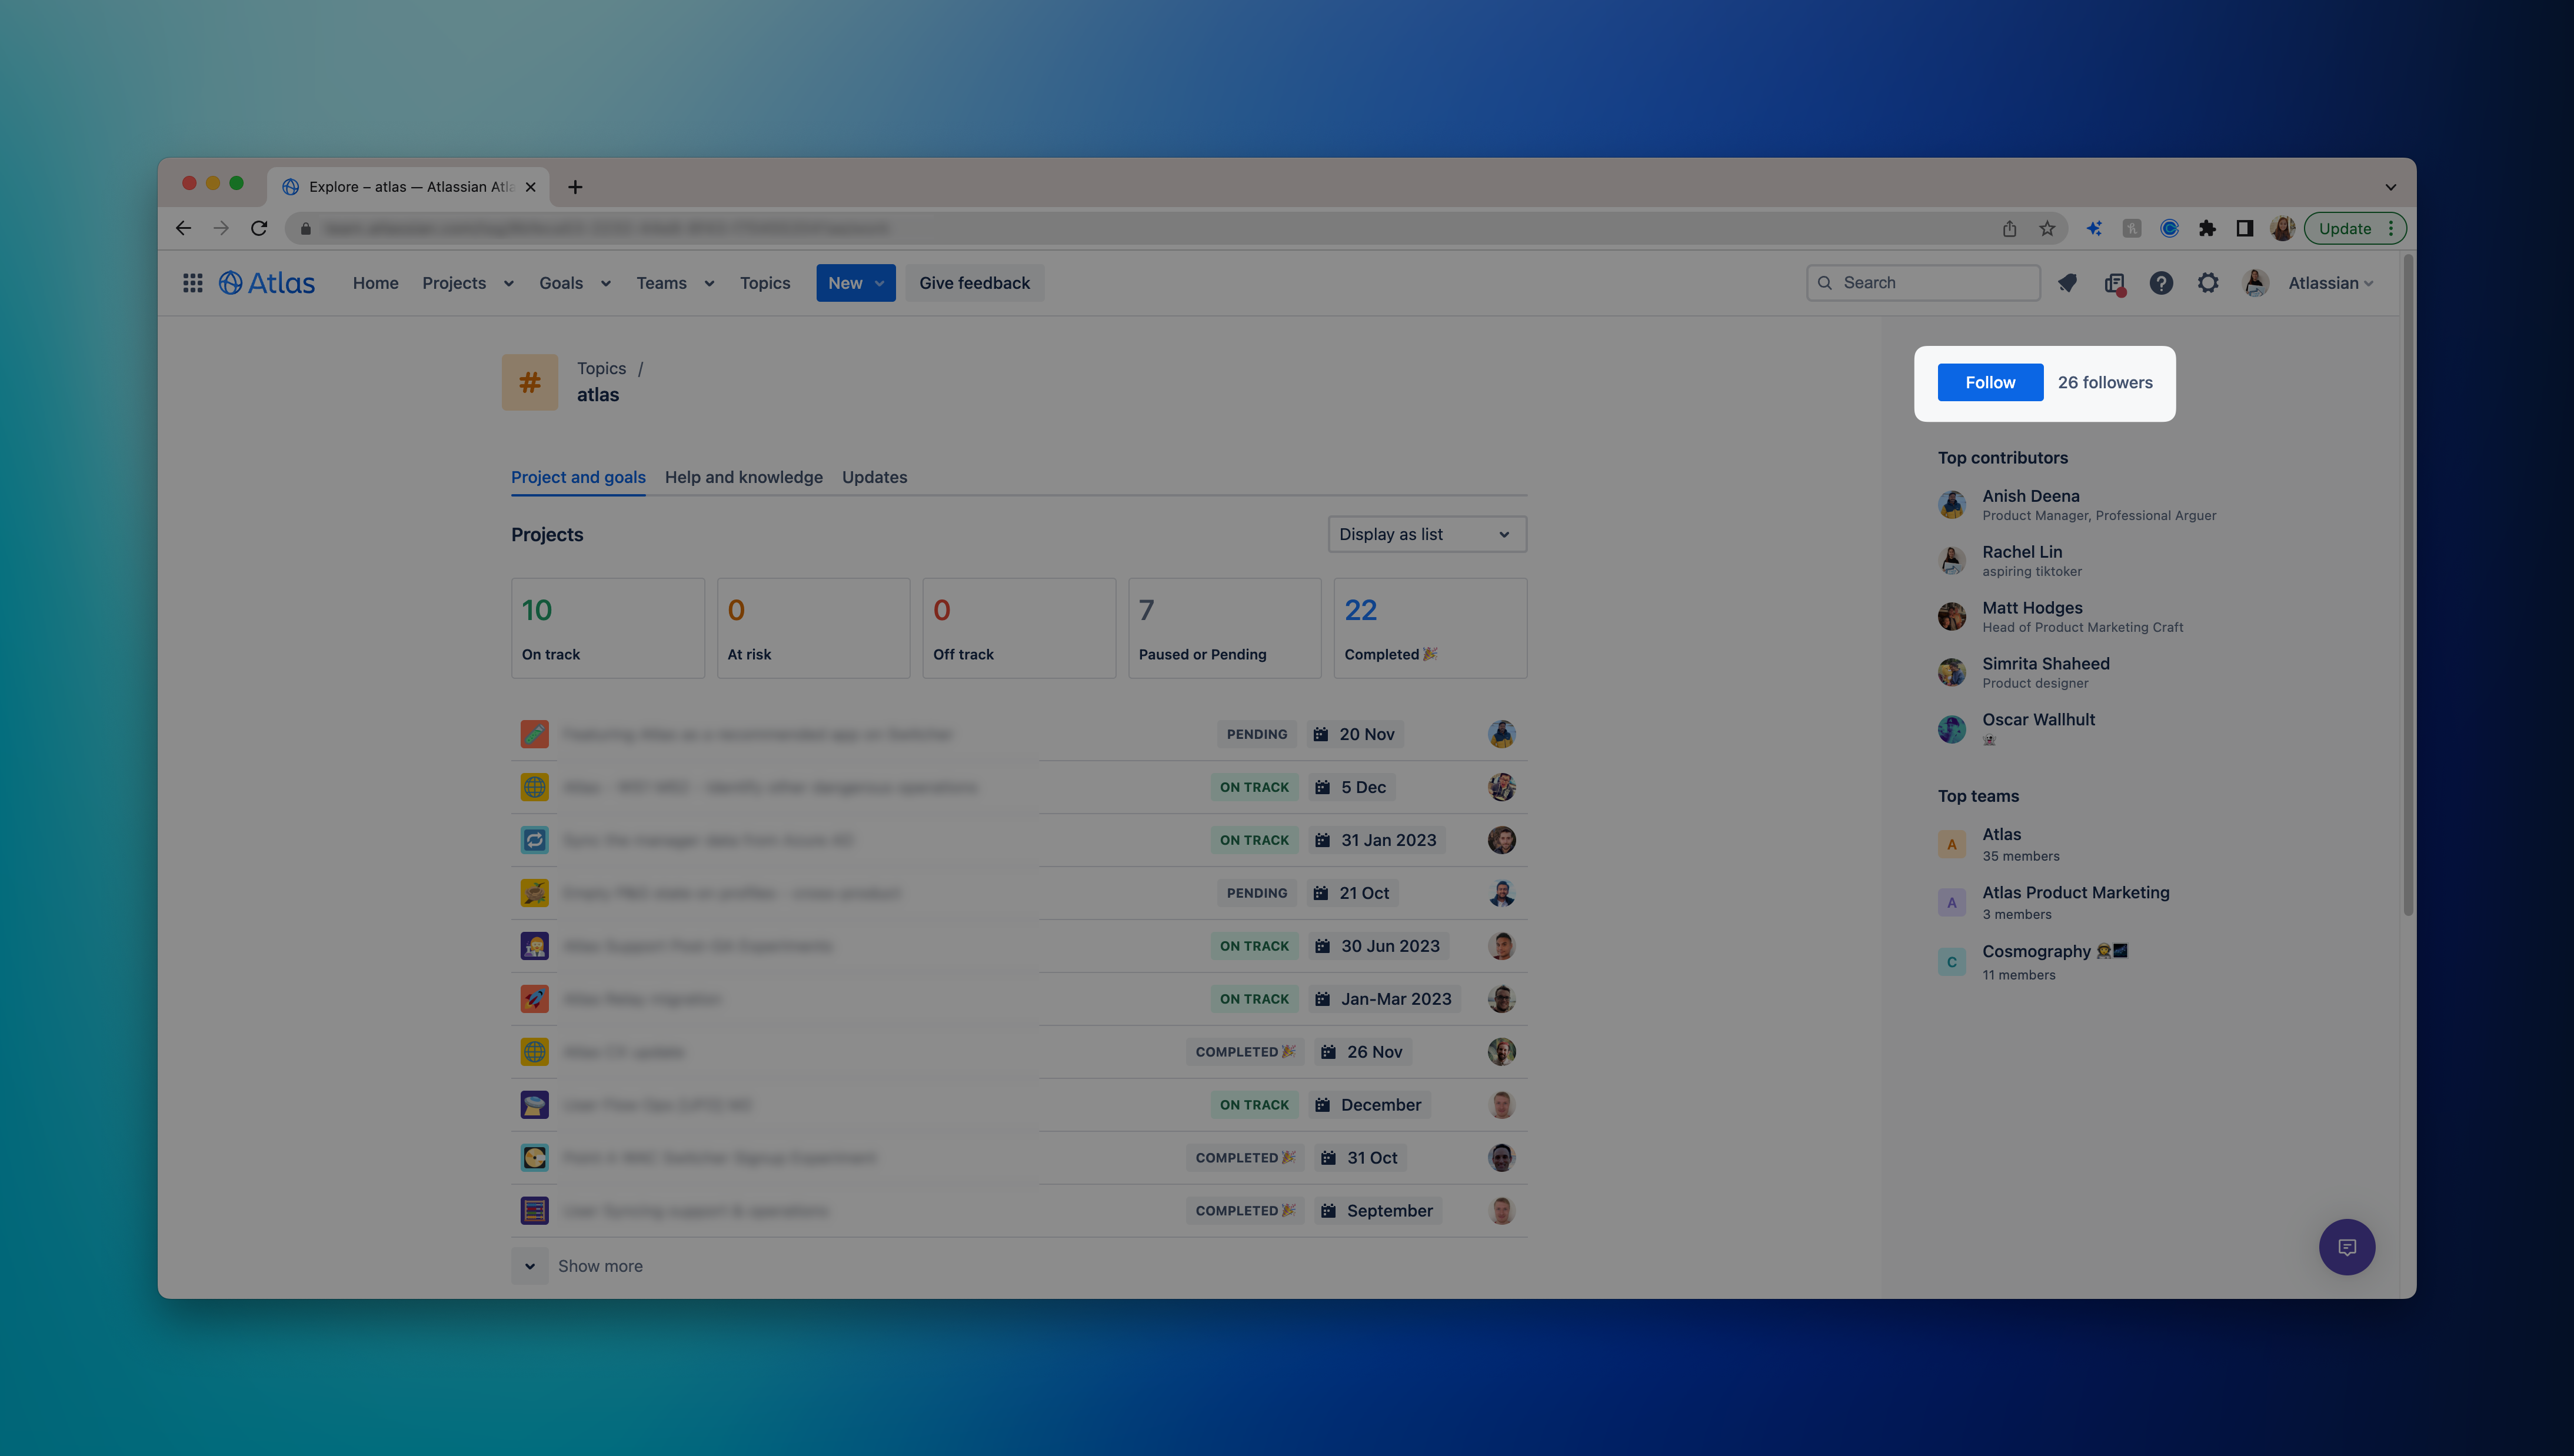Open the notifications bell icon
This screenshot has height=1456, width=2574.
[x=2068, y=283]
